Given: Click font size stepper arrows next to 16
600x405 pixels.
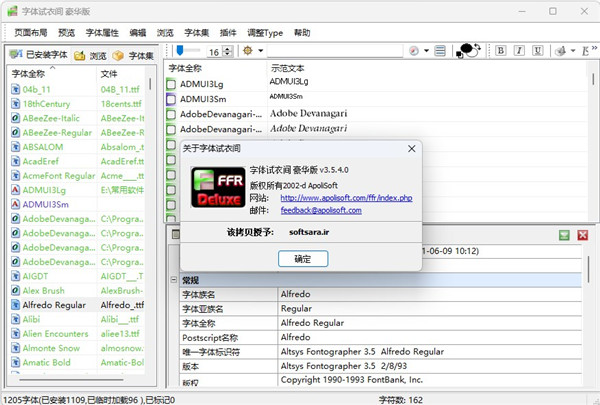Looking at the screenshot, I should pos(228,51).
